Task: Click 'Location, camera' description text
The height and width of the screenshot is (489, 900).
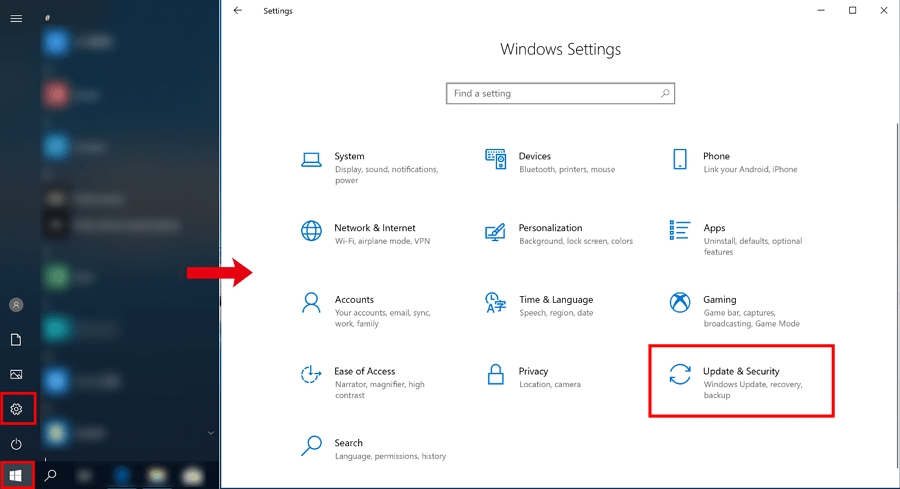Action: coord(550,385)
